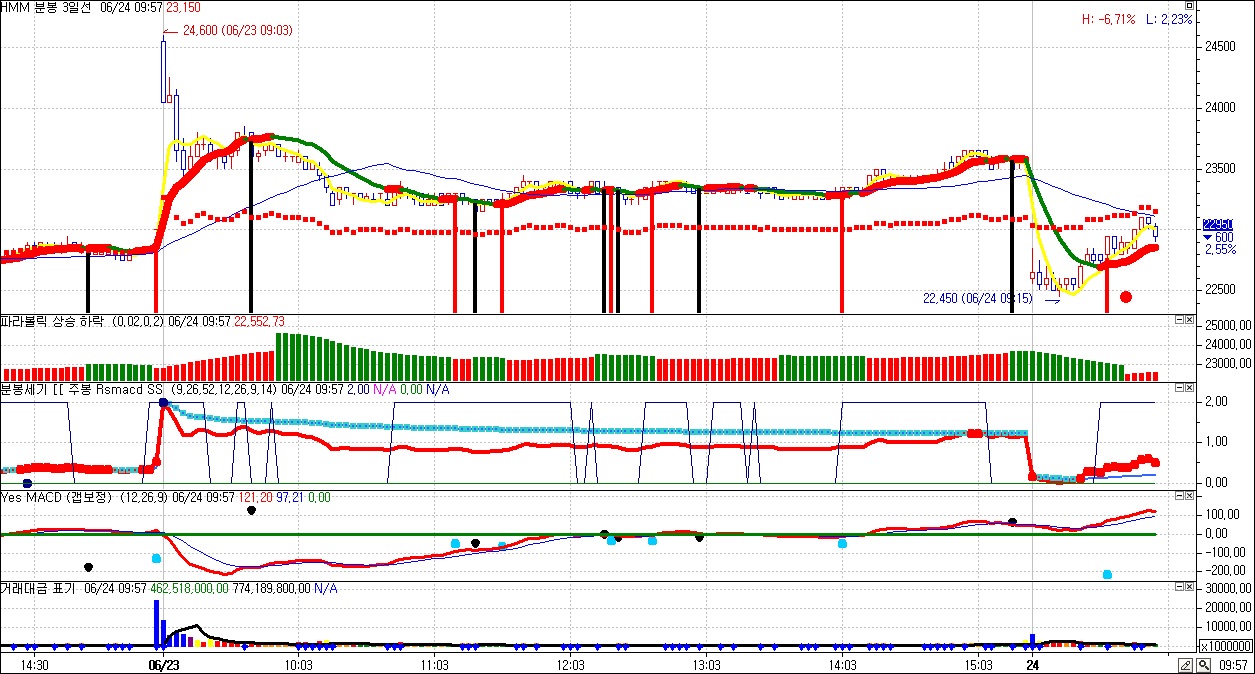Click the magnifier zoom icon
Viewport: 1255px width, 674px height.
[x=1203, y=665]
